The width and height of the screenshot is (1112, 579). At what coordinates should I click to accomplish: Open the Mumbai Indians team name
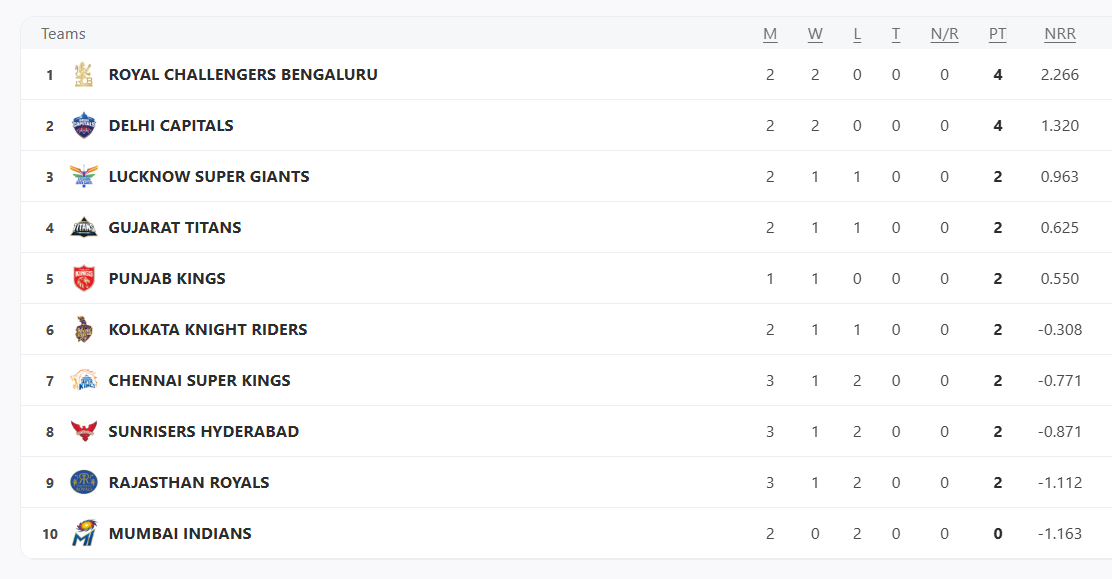180,534
